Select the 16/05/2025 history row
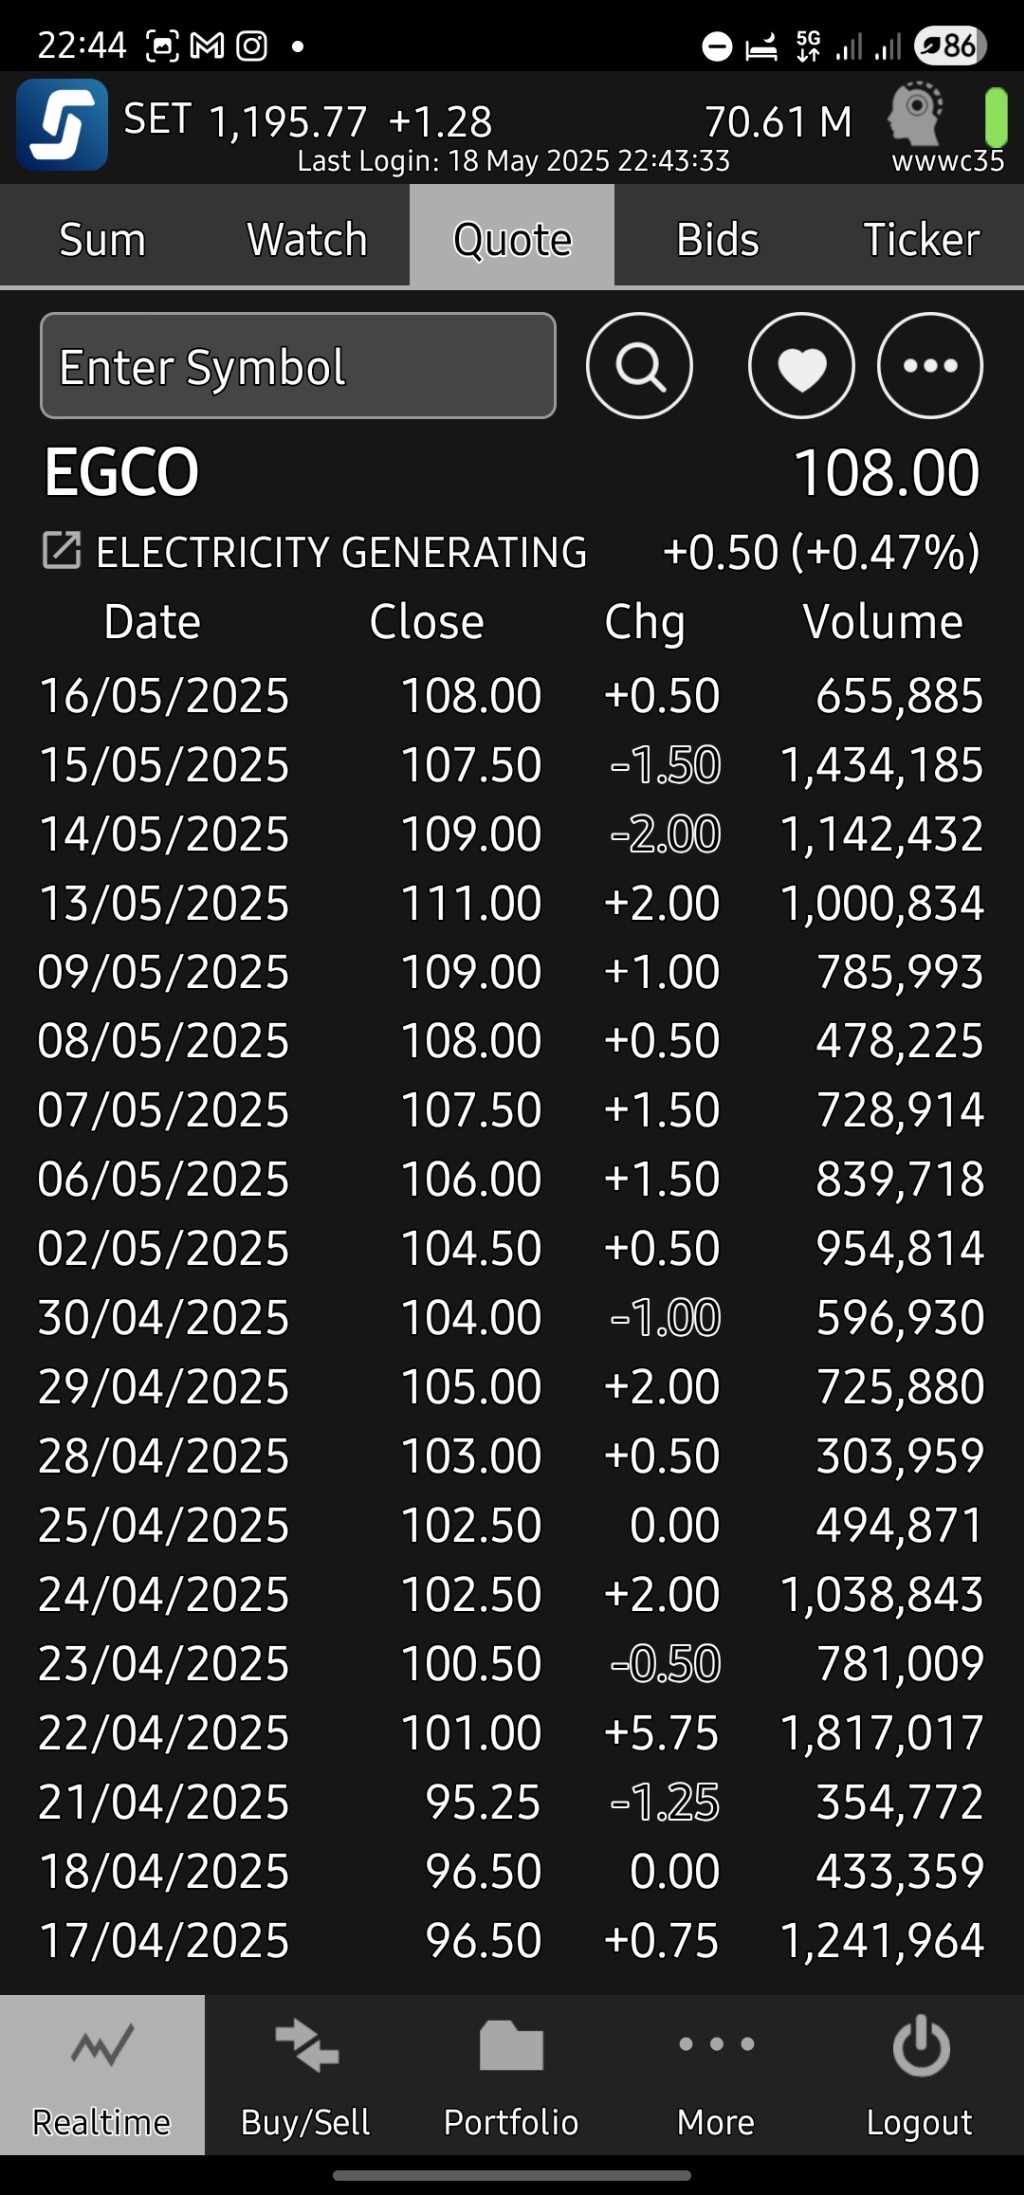 pos(512,696)
